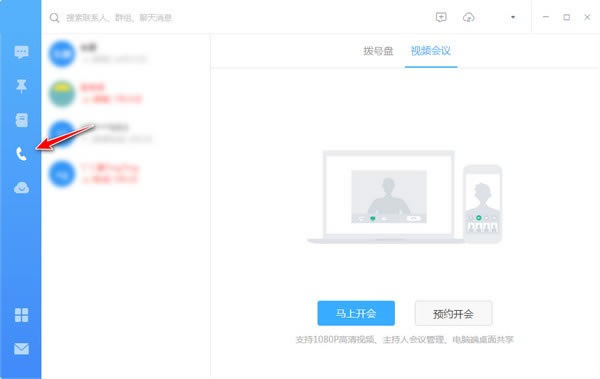This screenshot has height=379, width=600.
Task: Click the cloud upload icon in header
Action: click(x=469, y=17)
